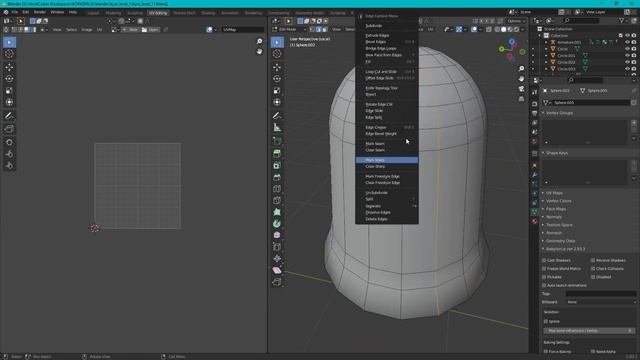Open the Billboard dropdown
640x360 pixels.
[x=601, y=302]
